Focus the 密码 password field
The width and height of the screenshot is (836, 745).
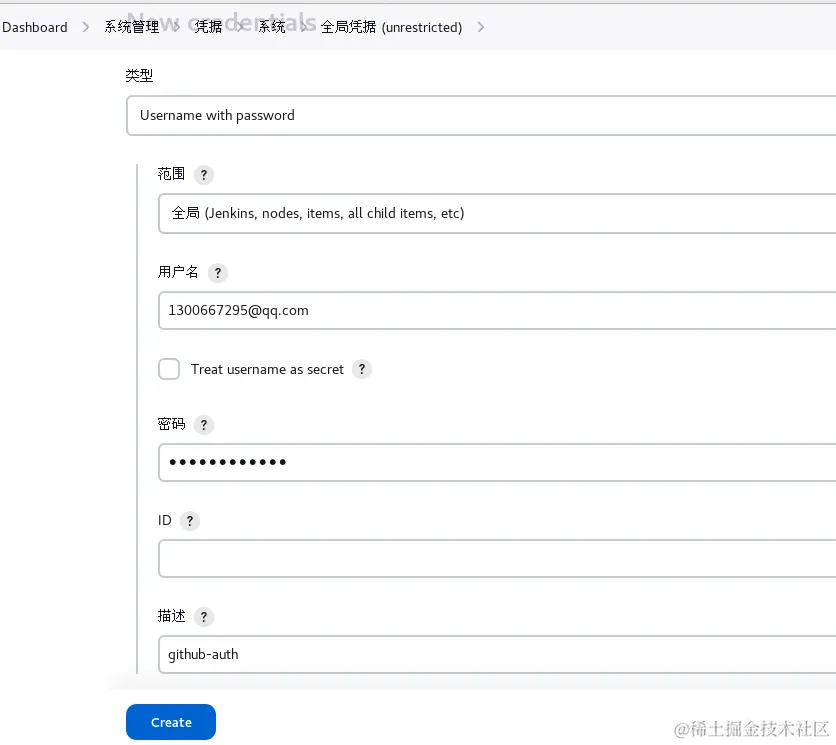tap(497, 462)
